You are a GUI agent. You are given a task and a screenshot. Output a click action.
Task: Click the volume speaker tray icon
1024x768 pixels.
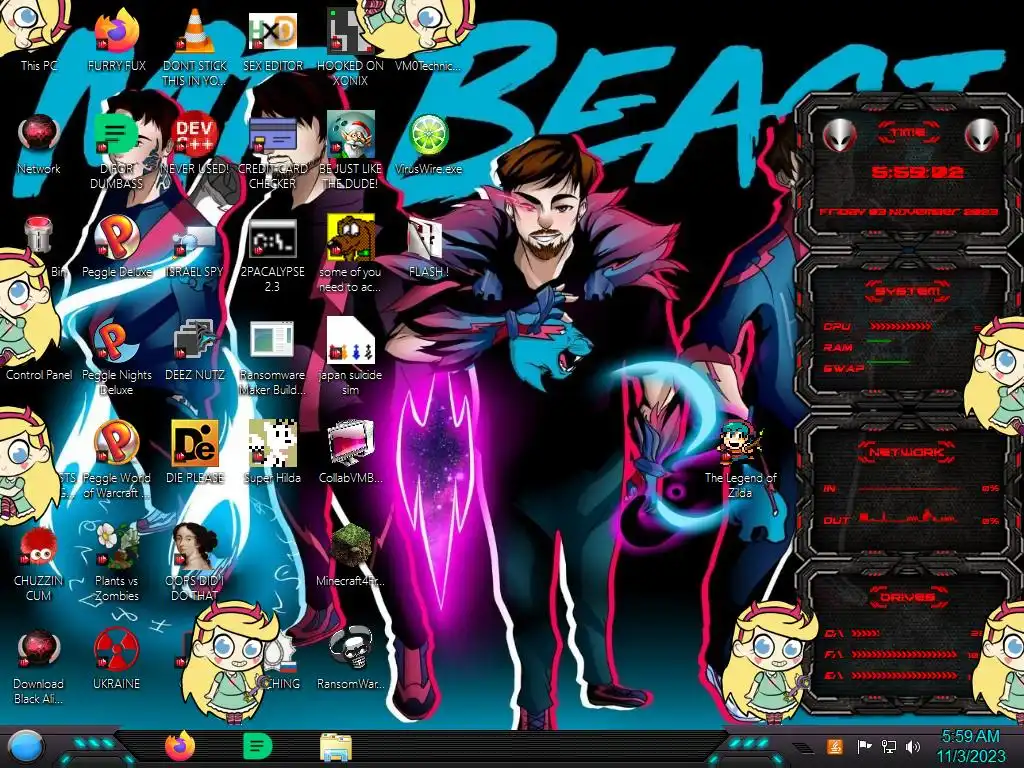pos(913,746)
